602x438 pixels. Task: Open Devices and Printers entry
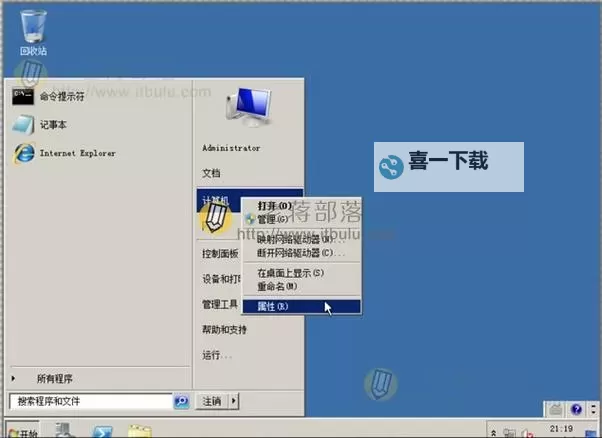pos(221,279)
